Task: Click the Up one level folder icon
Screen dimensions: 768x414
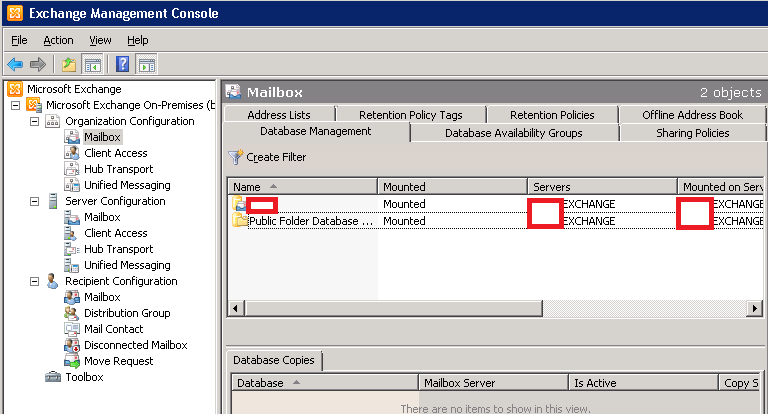Action: 68,65
